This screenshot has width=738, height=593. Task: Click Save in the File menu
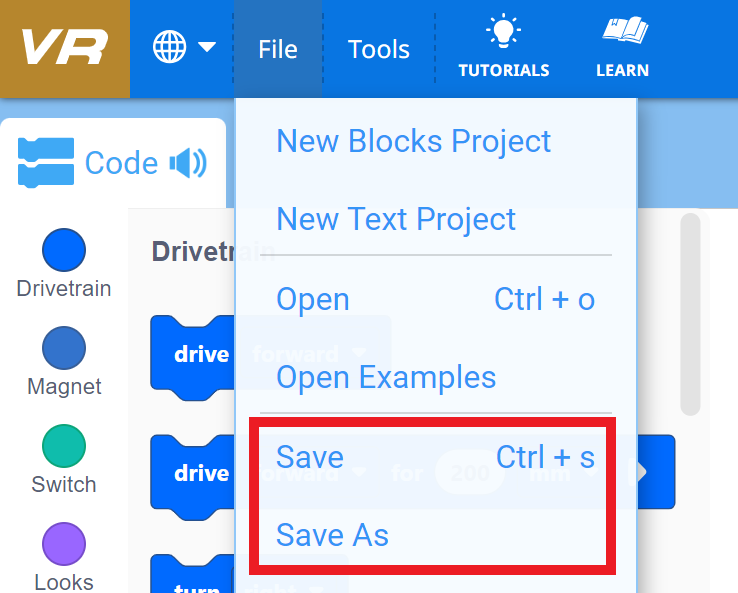click(x=310, y=457)
